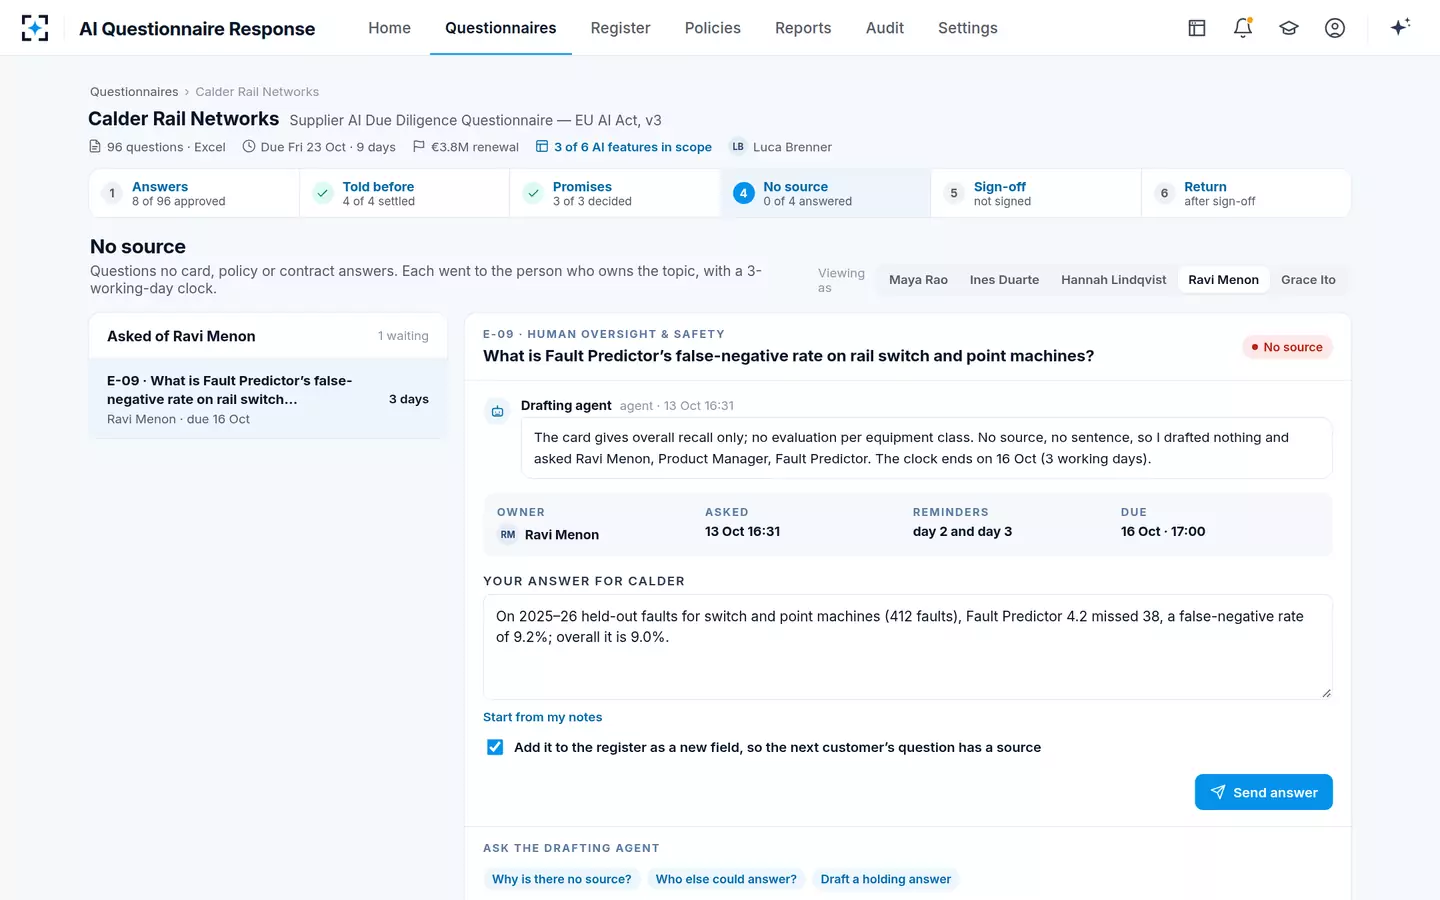
Task: Click the table icon beside AI features in scope
Action: 542,147
